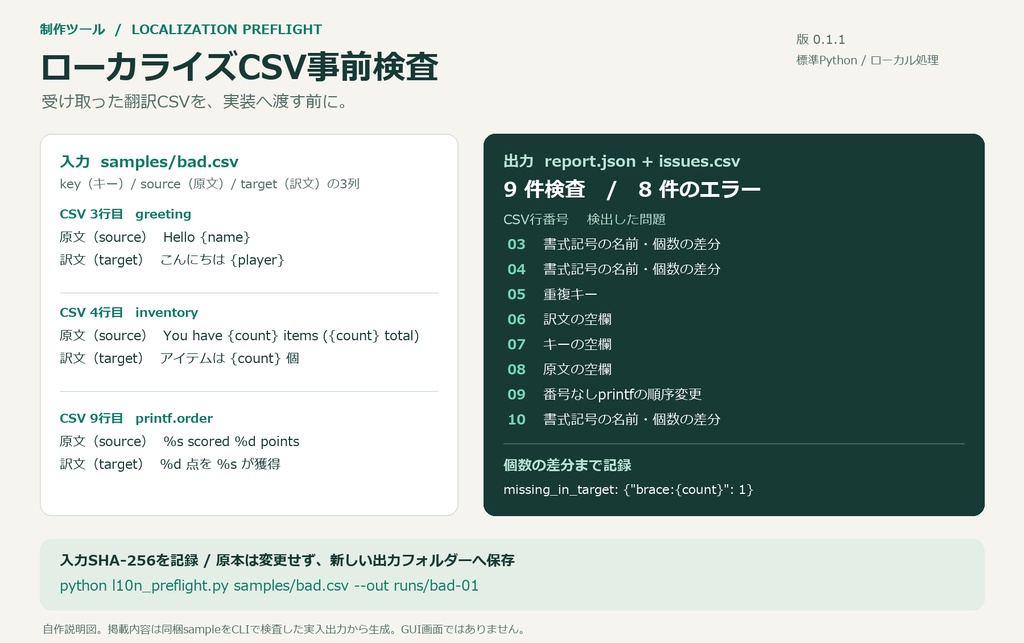1024x643 pixels.
Task: Click the target text こんにちは {player}
Action: pyautogui.click(x=222, y=260)
